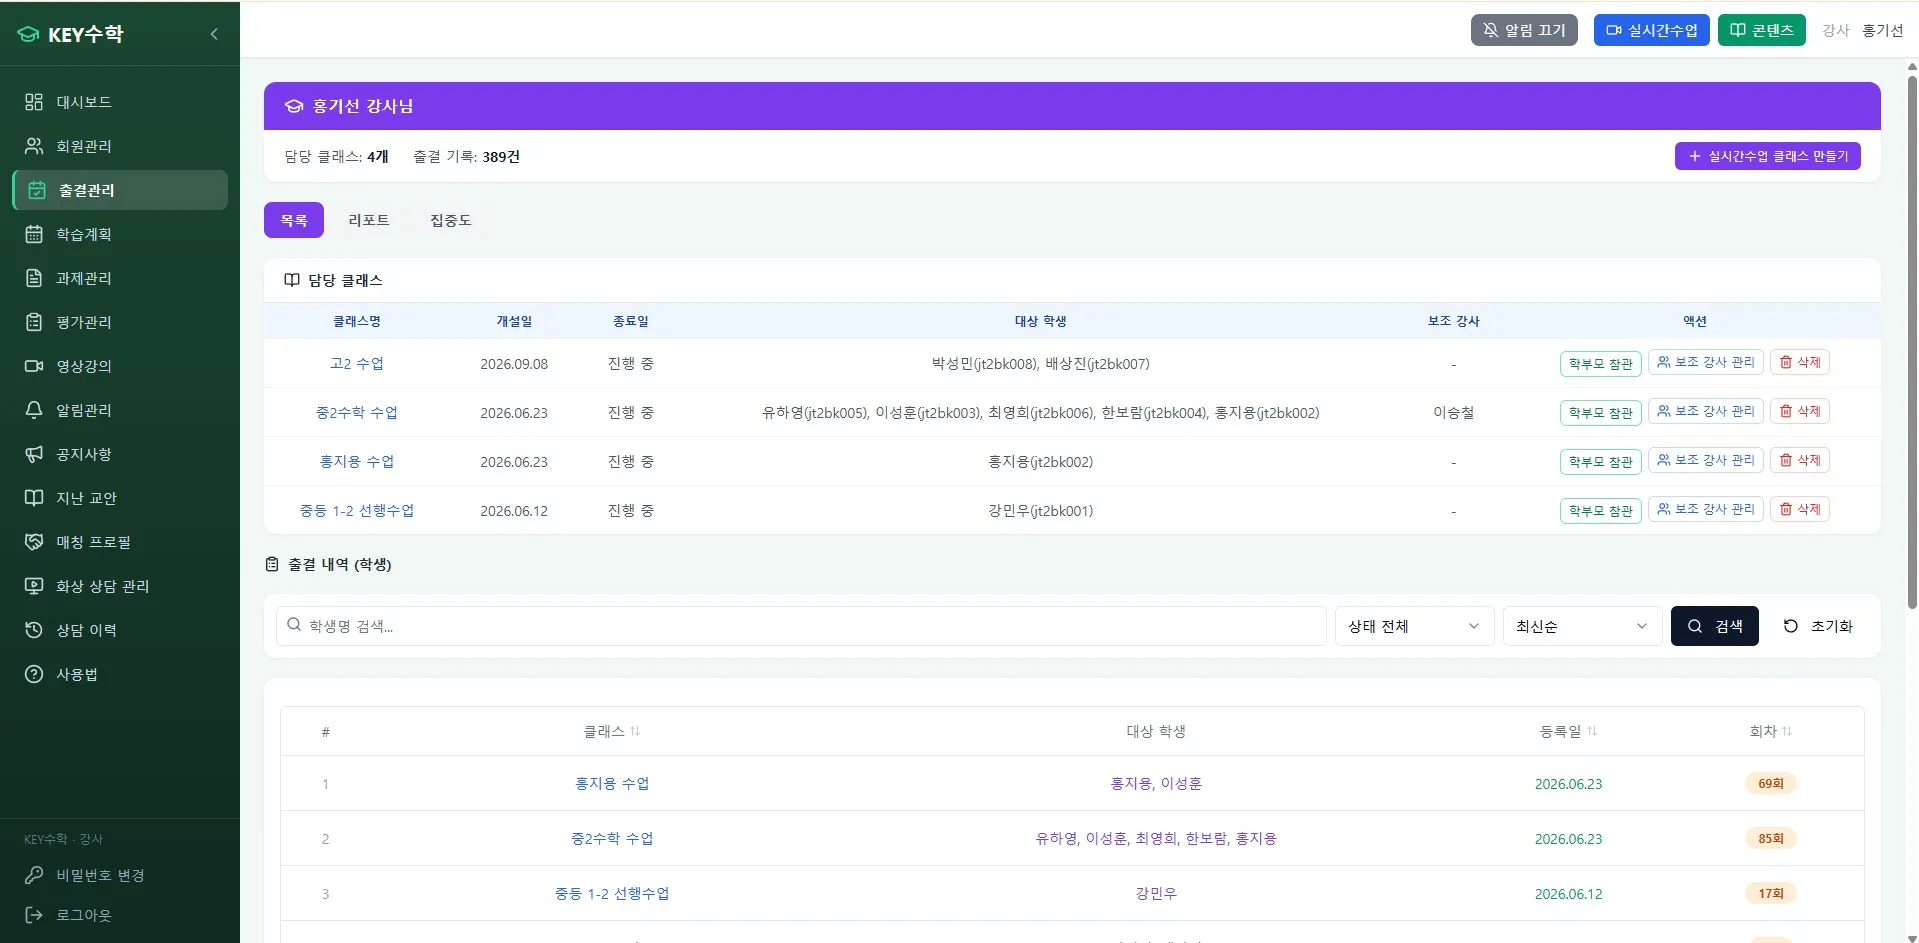
Task: Open 홍지용 수업 in attendance row 1
Action: click(612, 784)
